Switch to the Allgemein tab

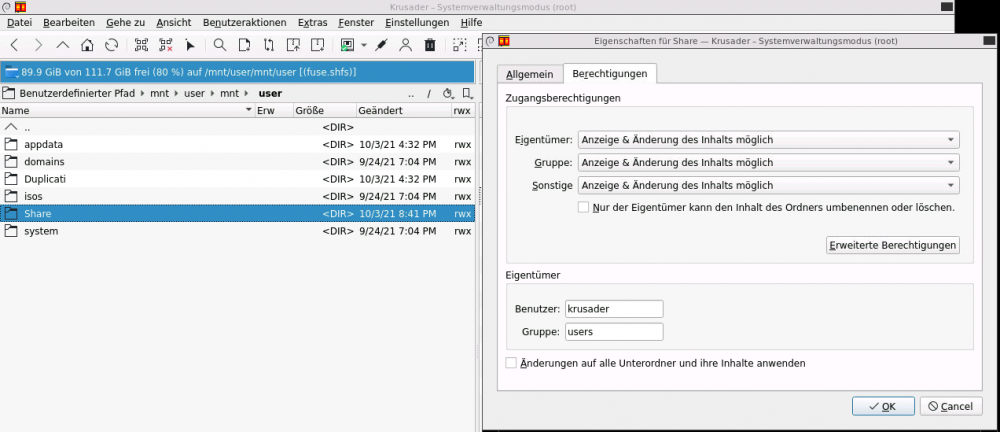tap(529, 74)
